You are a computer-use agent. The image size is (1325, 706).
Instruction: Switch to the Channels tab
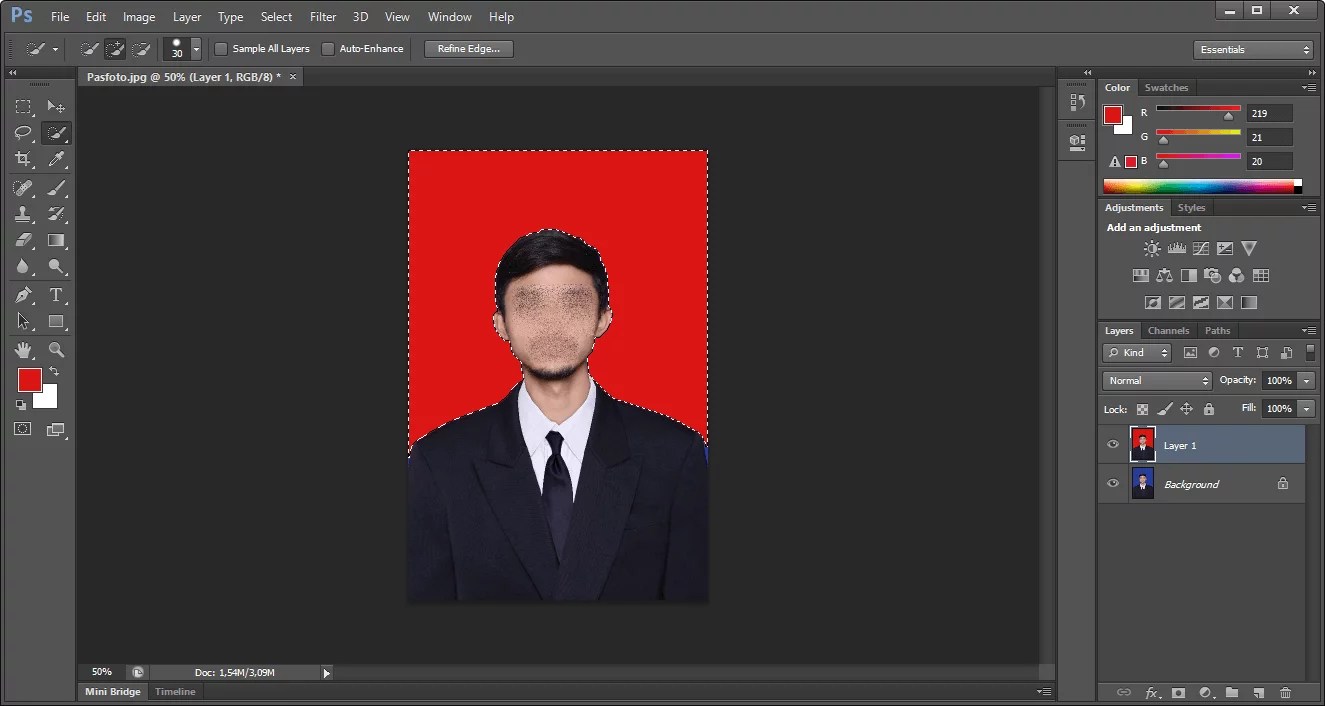click(x=1168, y=331)
